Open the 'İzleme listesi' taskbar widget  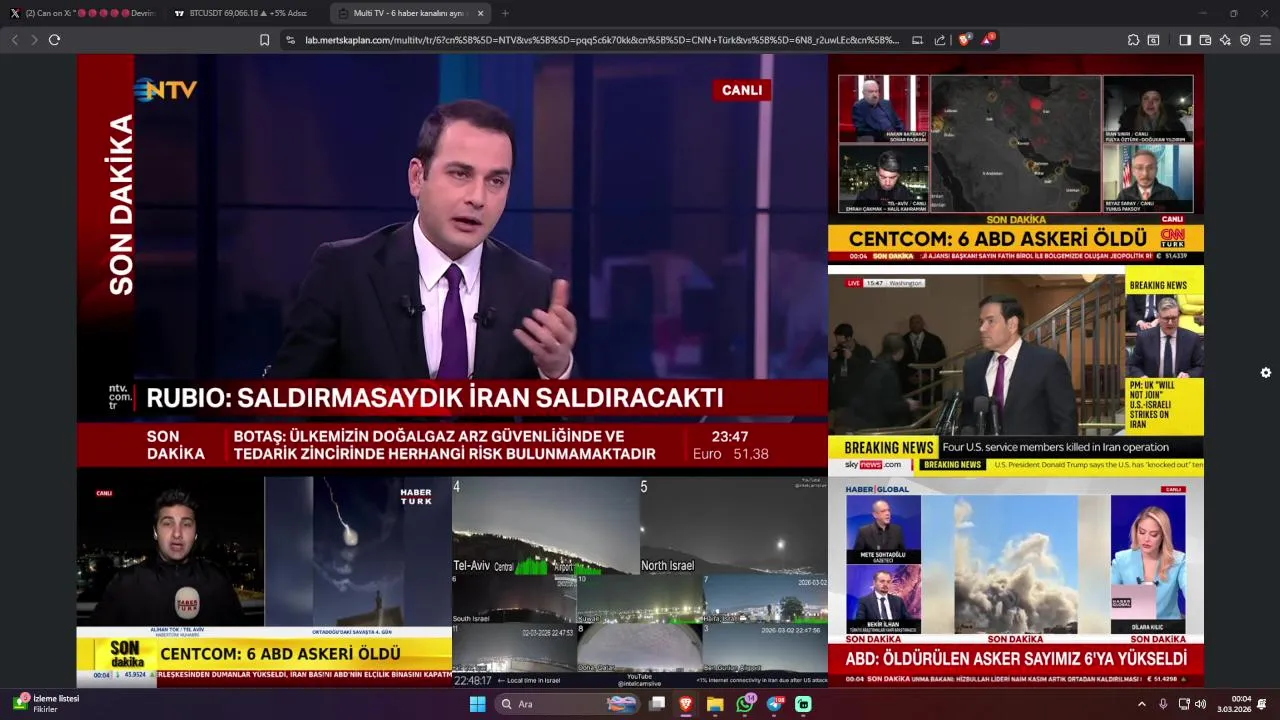click(x=48, y=704)
